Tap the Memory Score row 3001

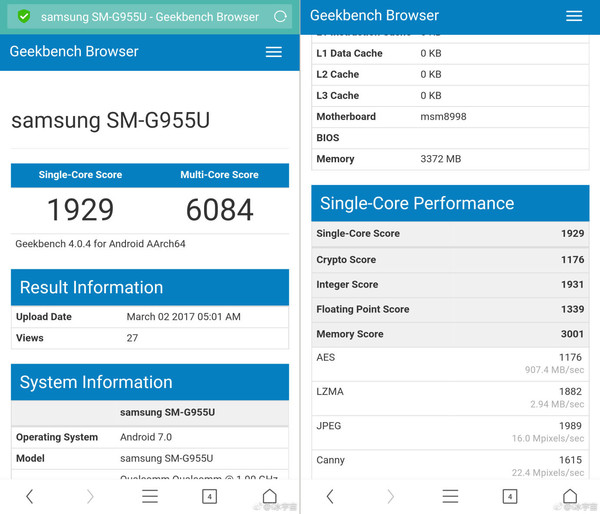[450, 334]
